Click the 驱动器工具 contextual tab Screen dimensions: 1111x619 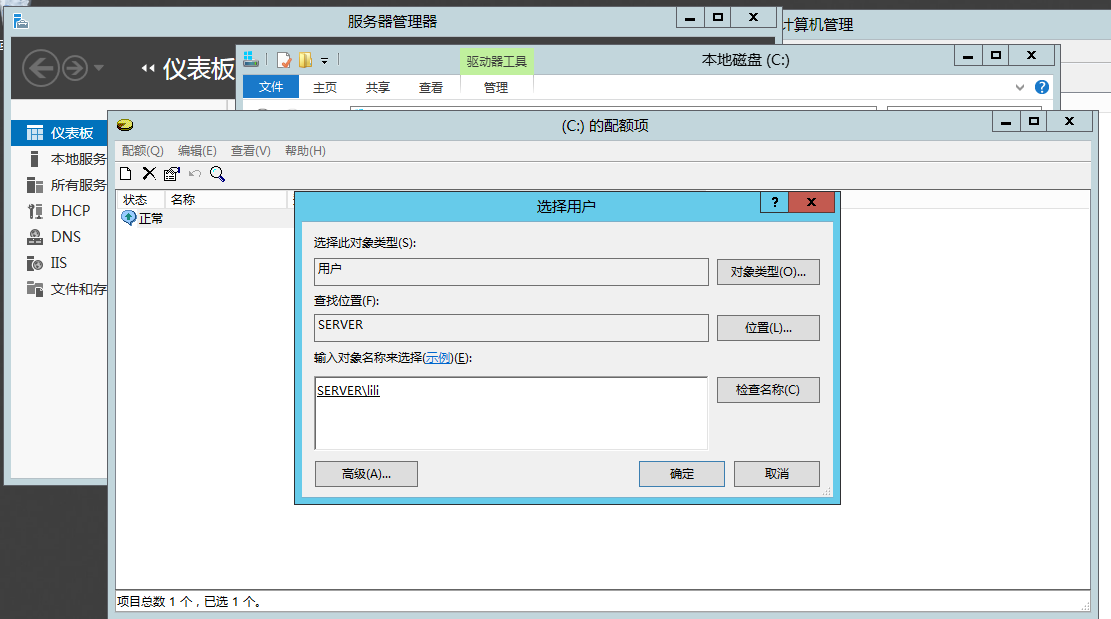click(497, 62)
